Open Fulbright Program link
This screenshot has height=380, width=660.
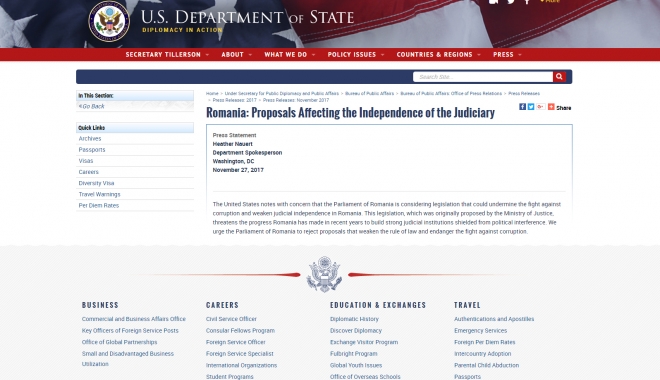tap(354, 354)
